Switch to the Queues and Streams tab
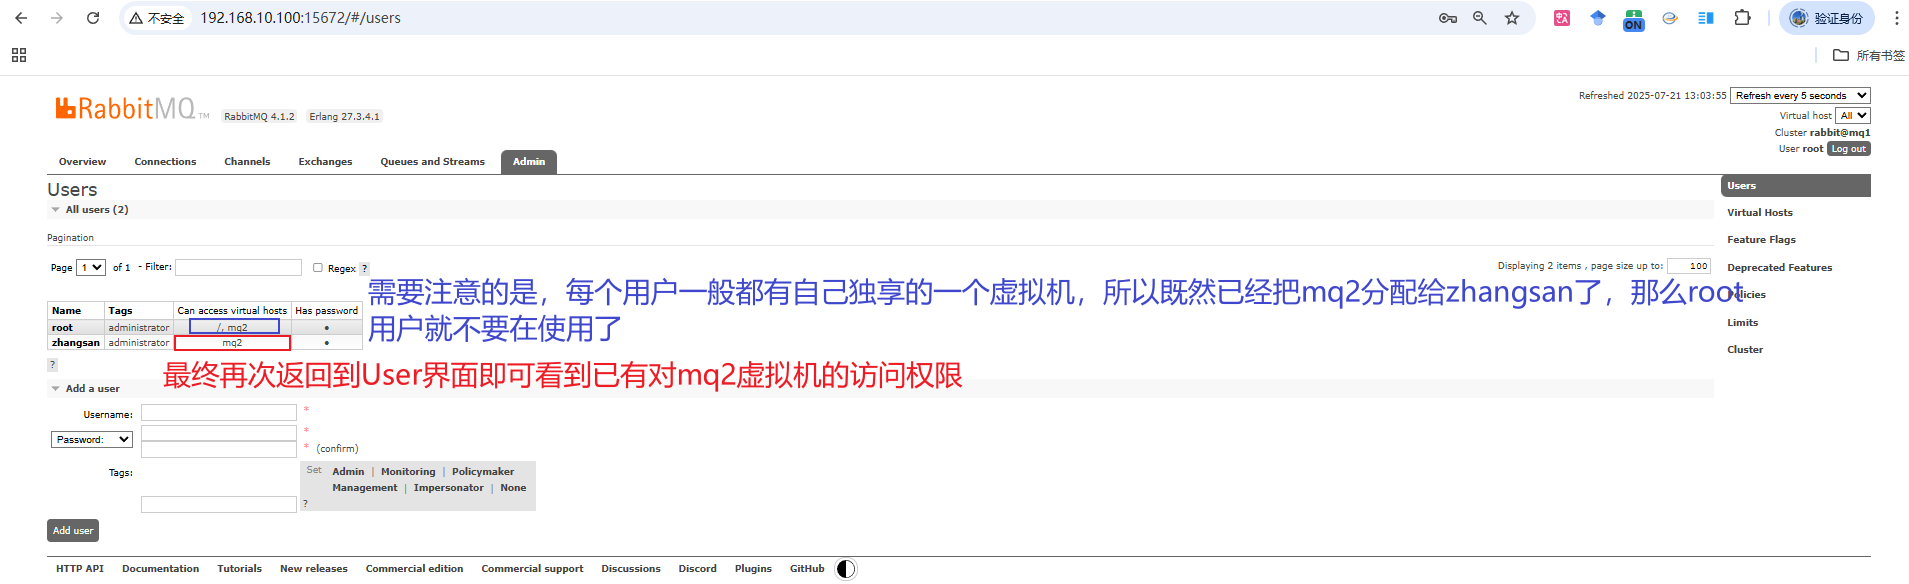Viewport: 1909px width, 584px height. click(x=432, y=161)
